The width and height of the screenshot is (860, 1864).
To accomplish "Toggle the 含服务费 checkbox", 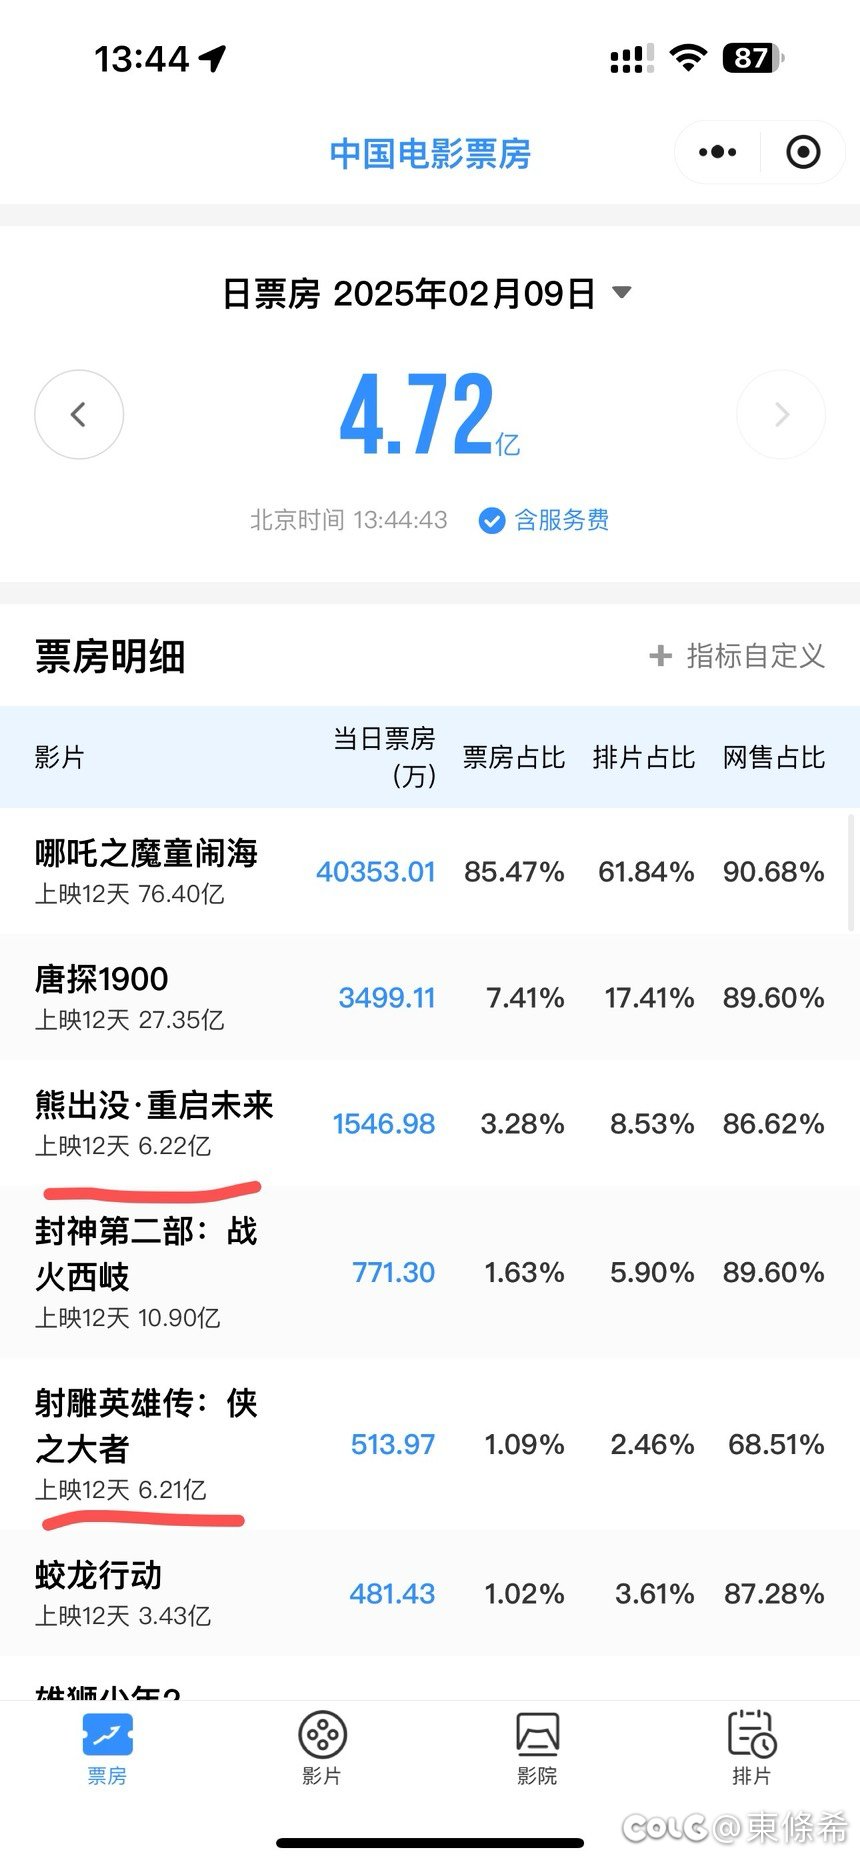I will (491, 520).
